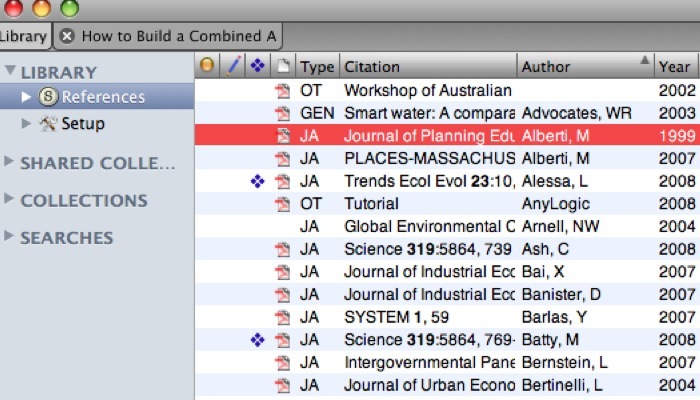700x400 pixels.
Task: Click the attachment page column header icon
Action: [x=284, y=67]
